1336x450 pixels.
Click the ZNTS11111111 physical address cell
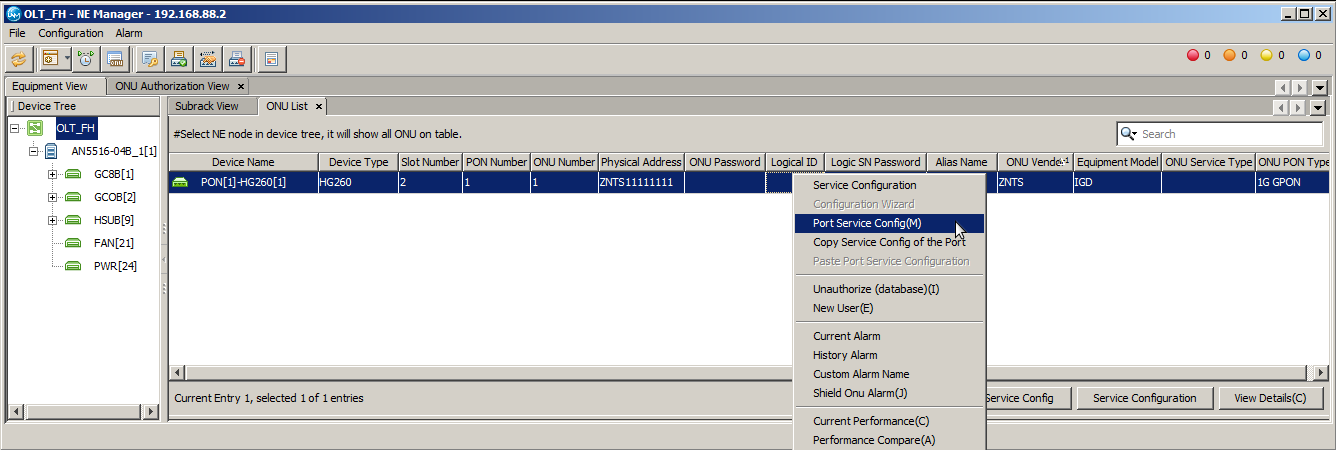coord(641,182)
